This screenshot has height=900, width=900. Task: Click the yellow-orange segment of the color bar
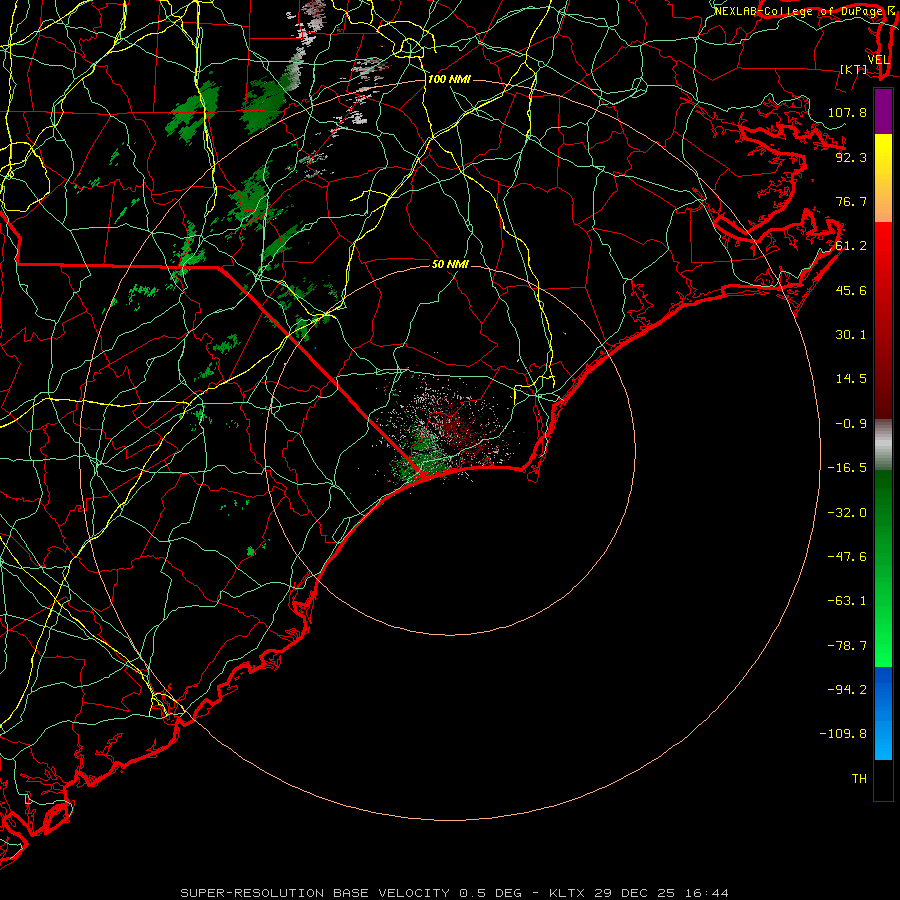883,178
